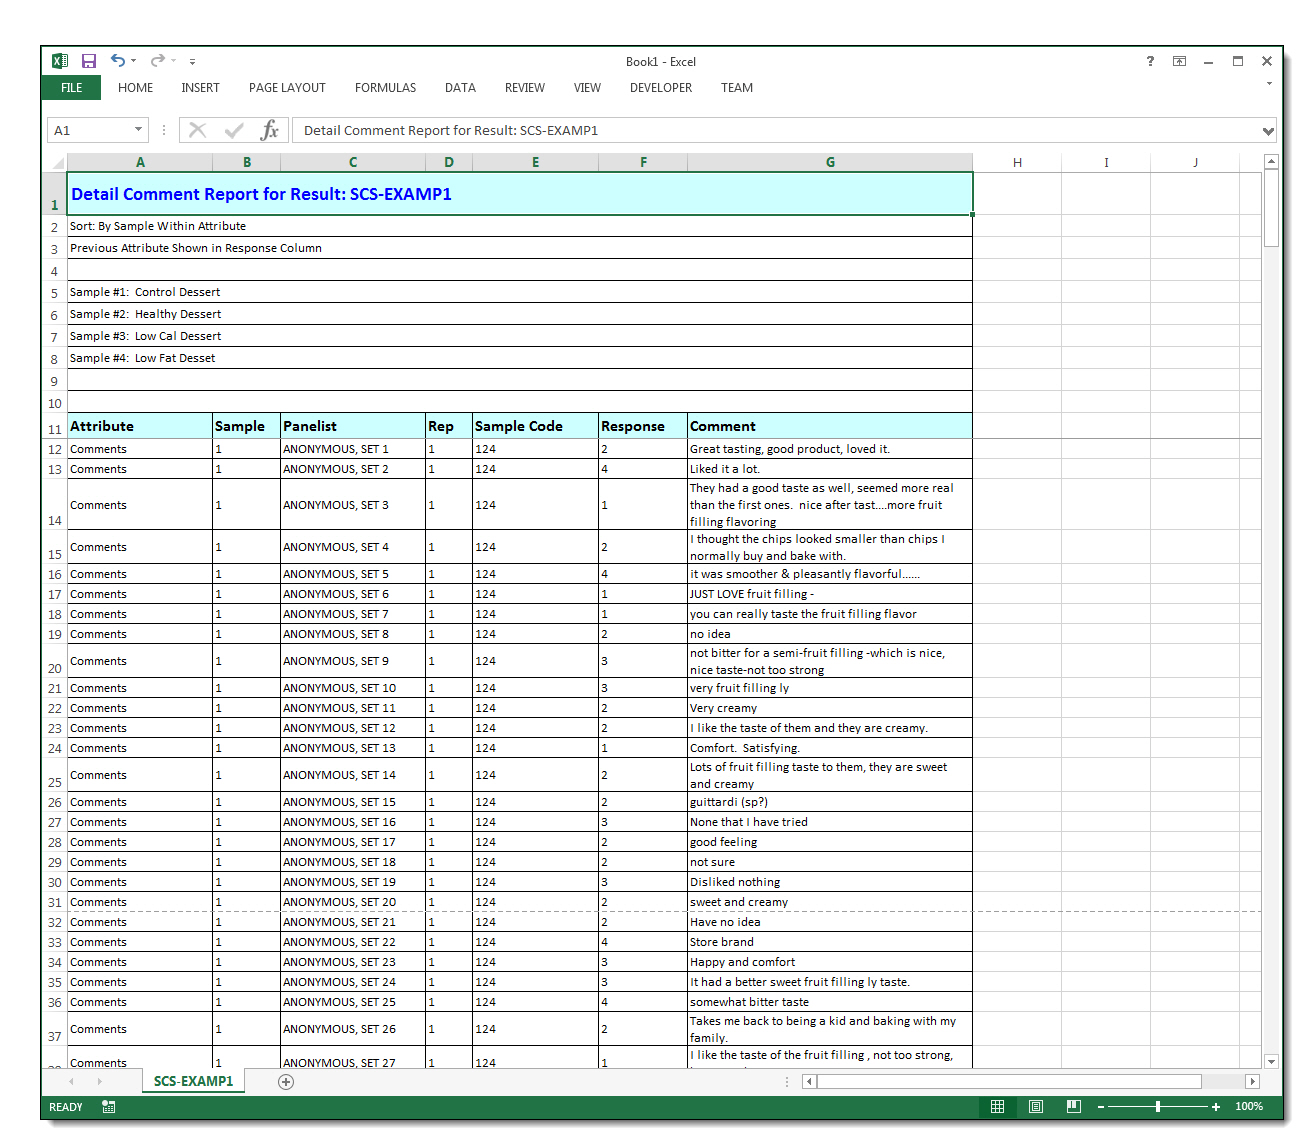Viewport: 1299px width, 1135px height.
Task: Open the DEVELOPER ribbon tab
Action: click(661, 88)
